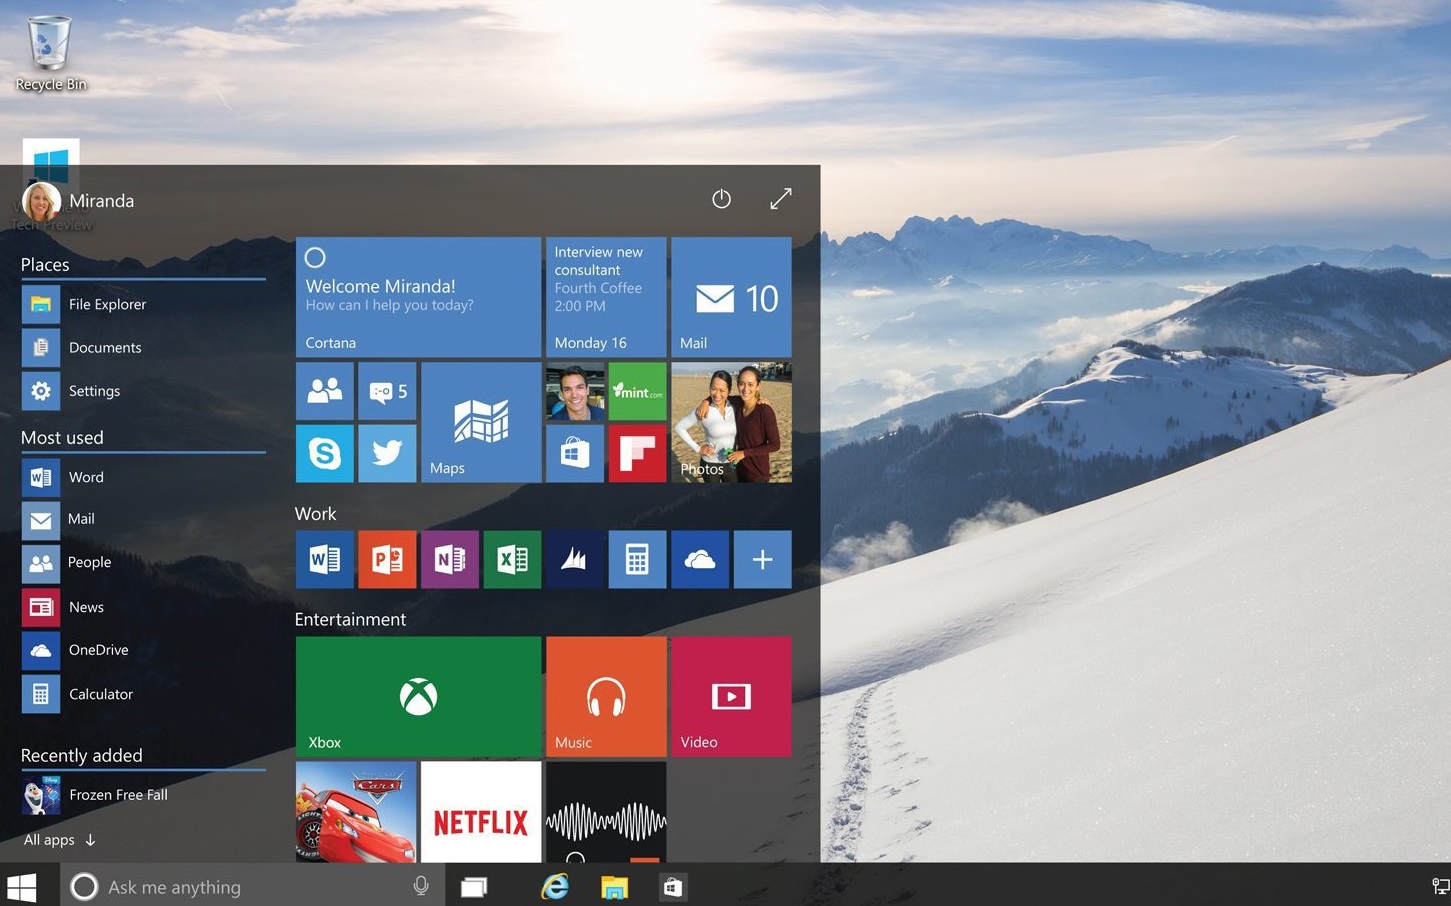
Task: Open Miranda's user account picture
Action: pos(41,201)
